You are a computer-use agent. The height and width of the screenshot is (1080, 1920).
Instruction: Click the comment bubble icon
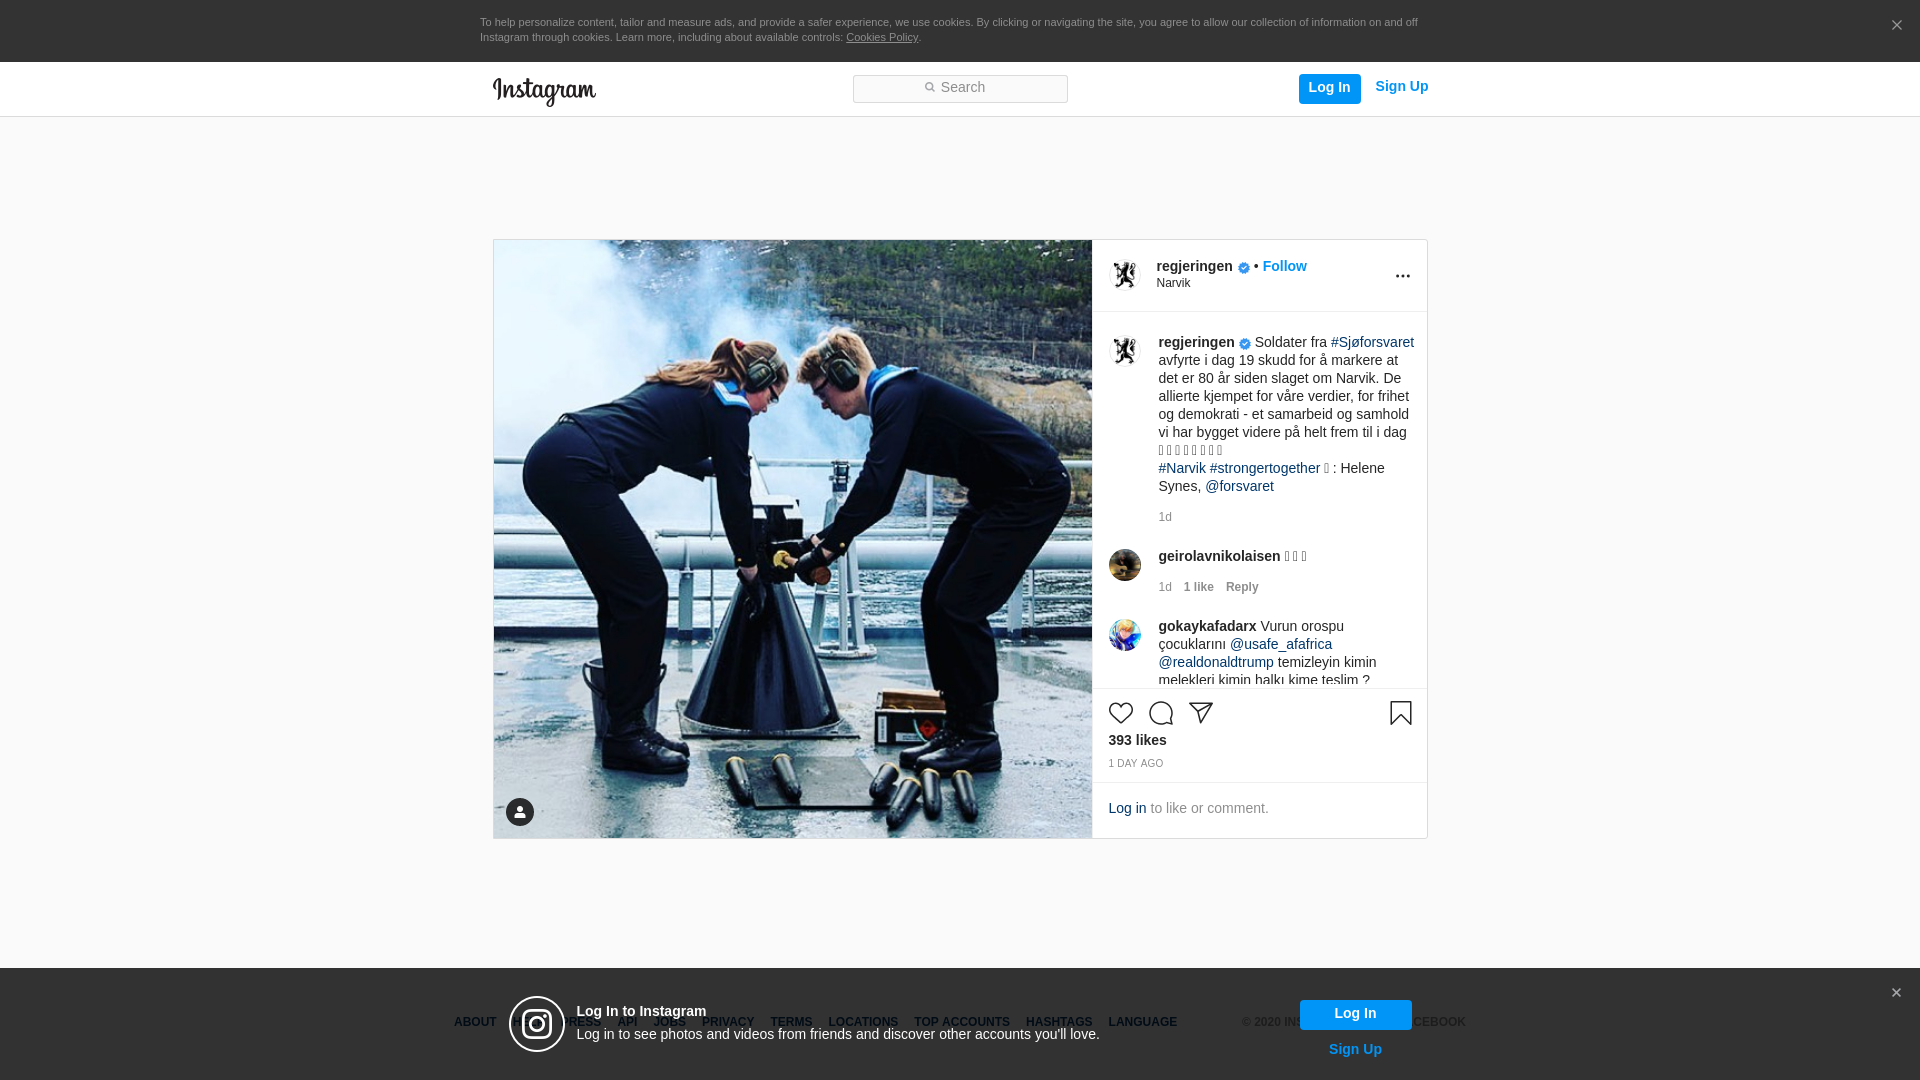coord(1160,713)
